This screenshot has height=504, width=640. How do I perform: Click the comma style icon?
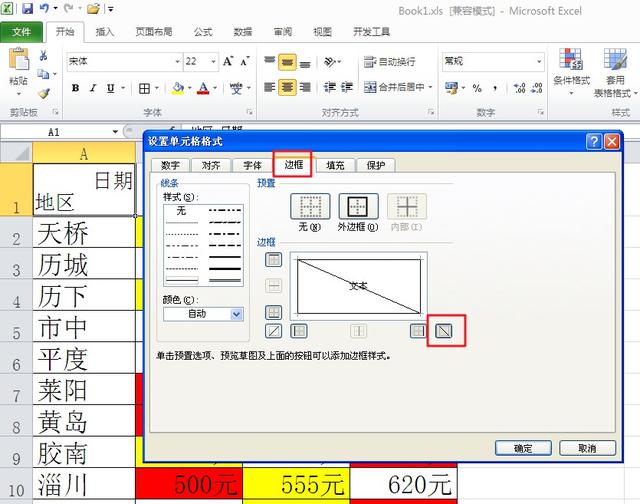click(495, 88)
